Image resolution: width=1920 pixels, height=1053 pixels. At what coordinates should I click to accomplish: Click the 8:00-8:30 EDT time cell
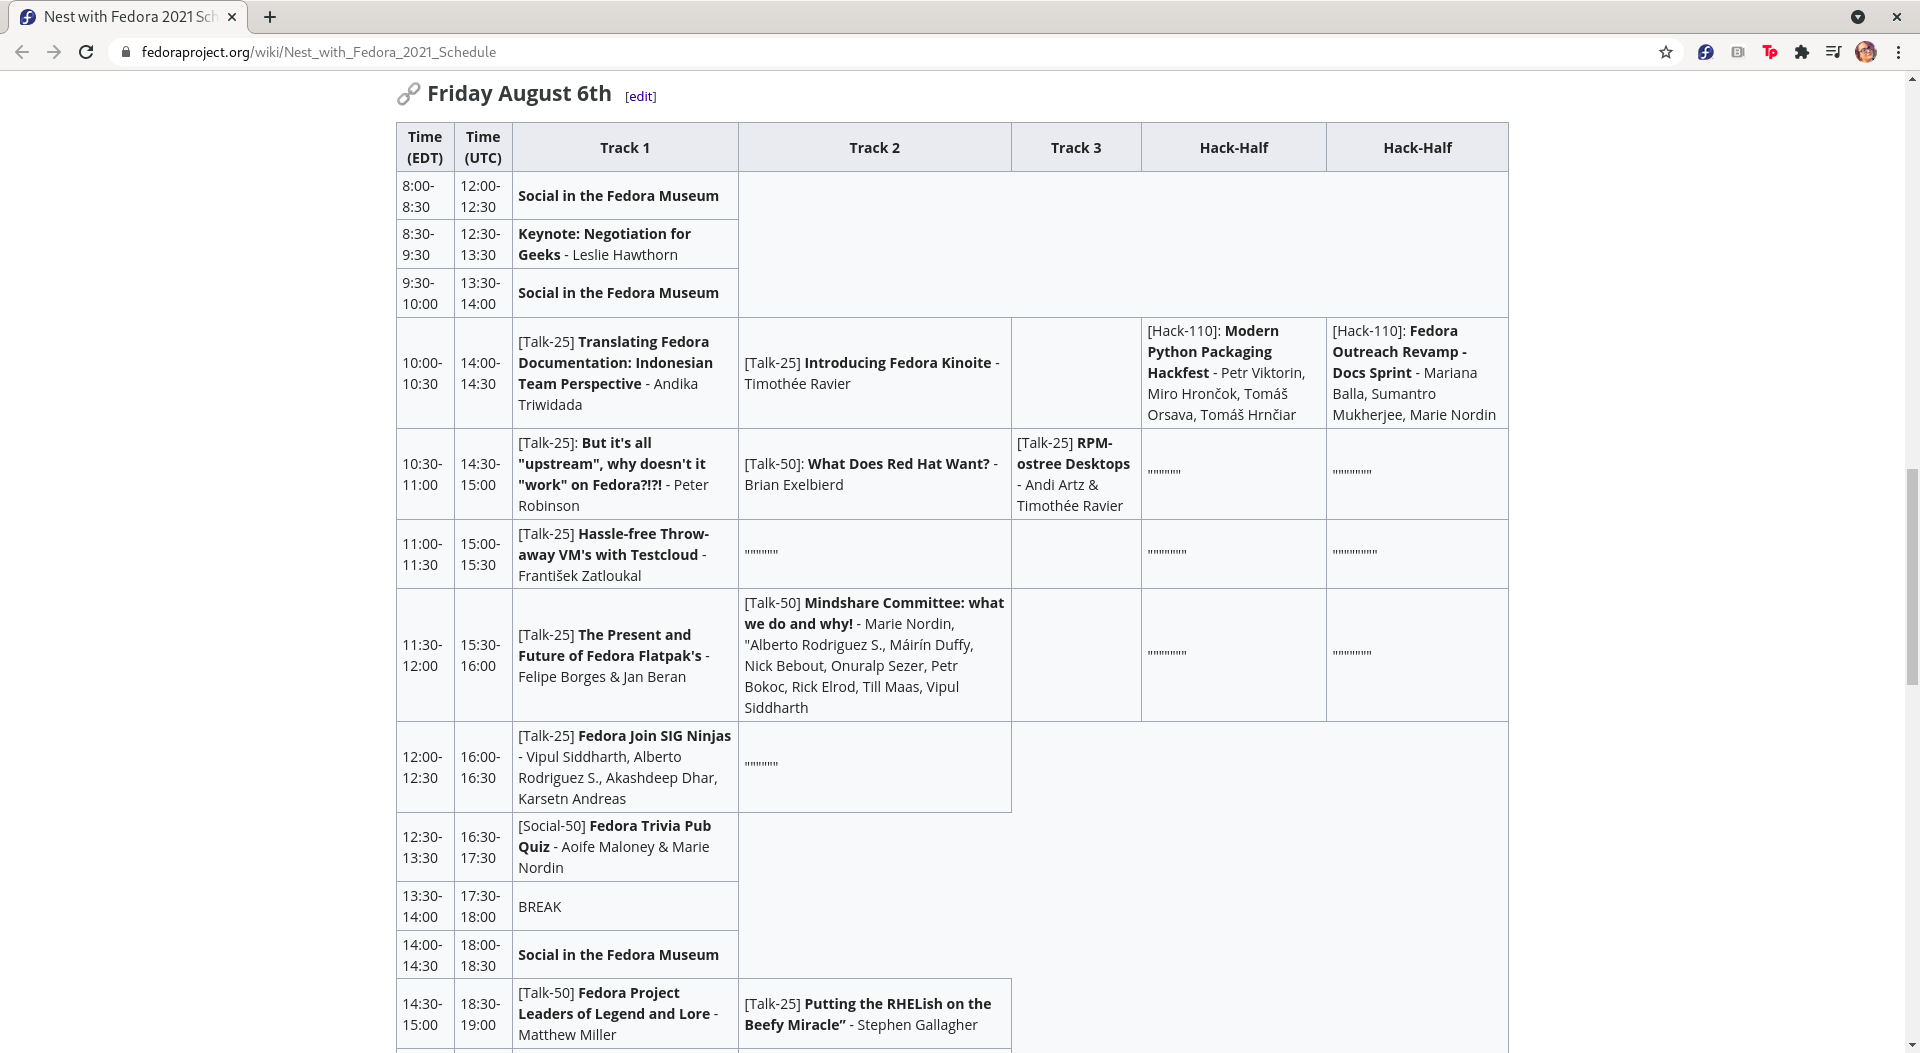click(425, 196)
